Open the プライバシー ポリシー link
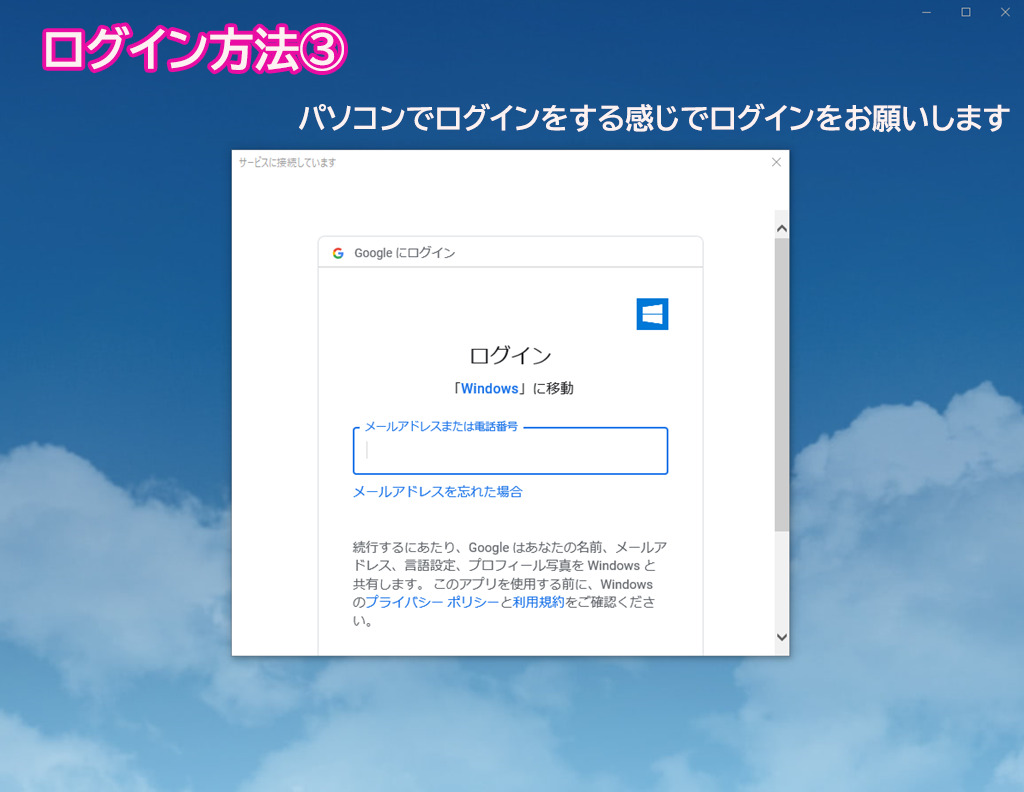The image size is (1024, 792). click(432, 602)
